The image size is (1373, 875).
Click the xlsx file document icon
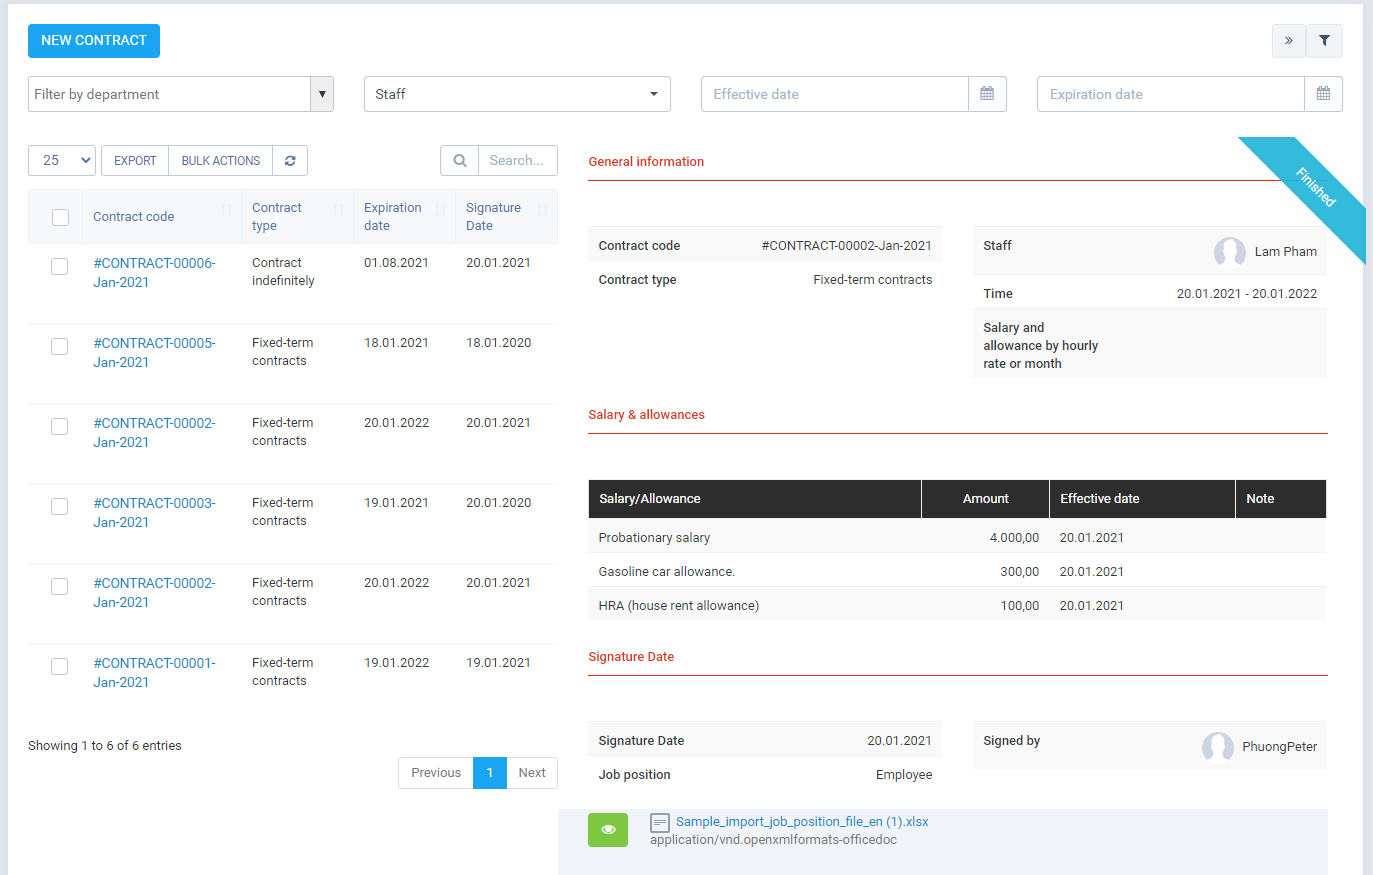pos(660,823)
